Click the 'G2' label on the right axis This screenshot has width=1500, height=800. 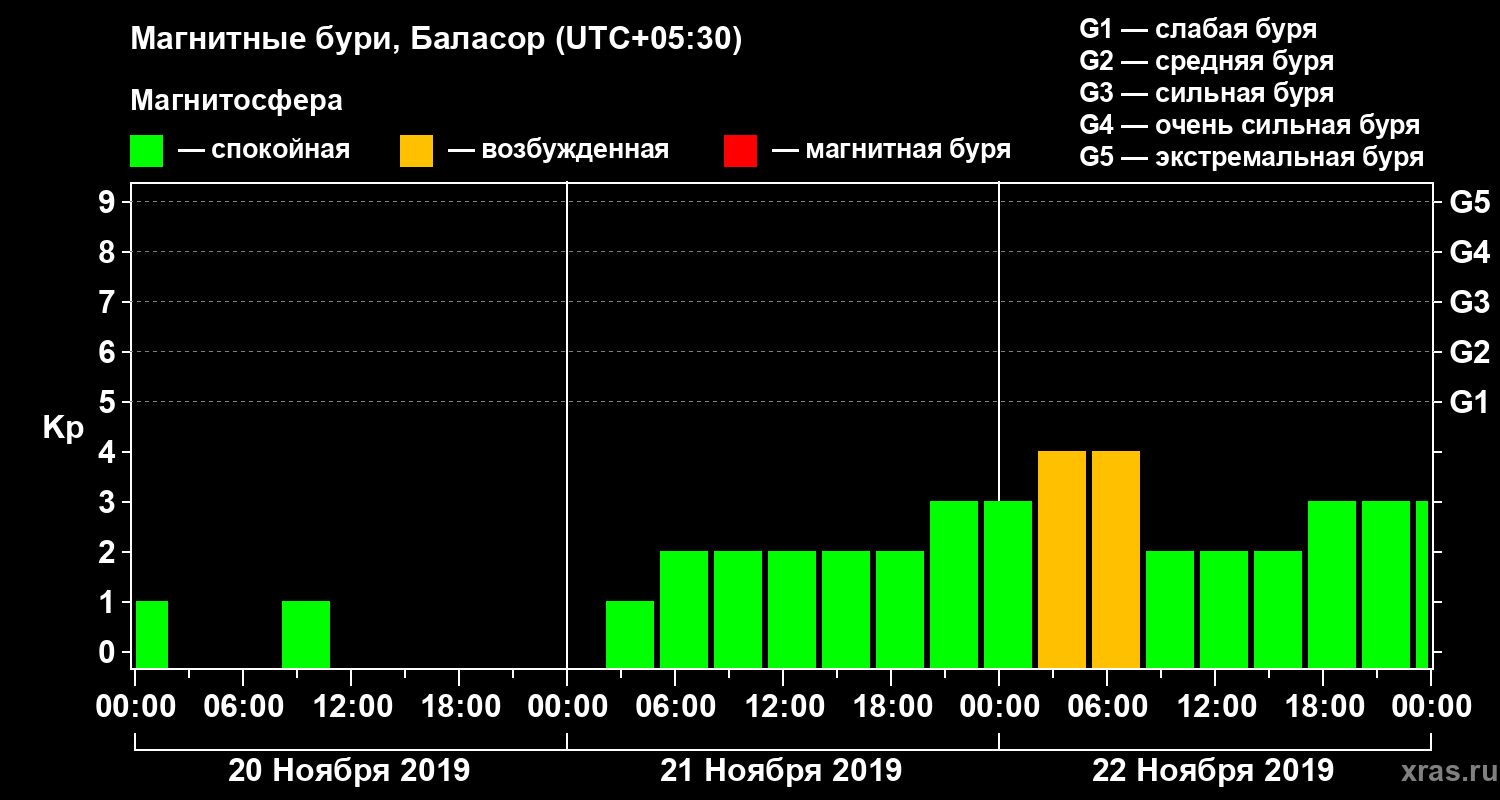pyautogui.click(x=1469, y=352)
